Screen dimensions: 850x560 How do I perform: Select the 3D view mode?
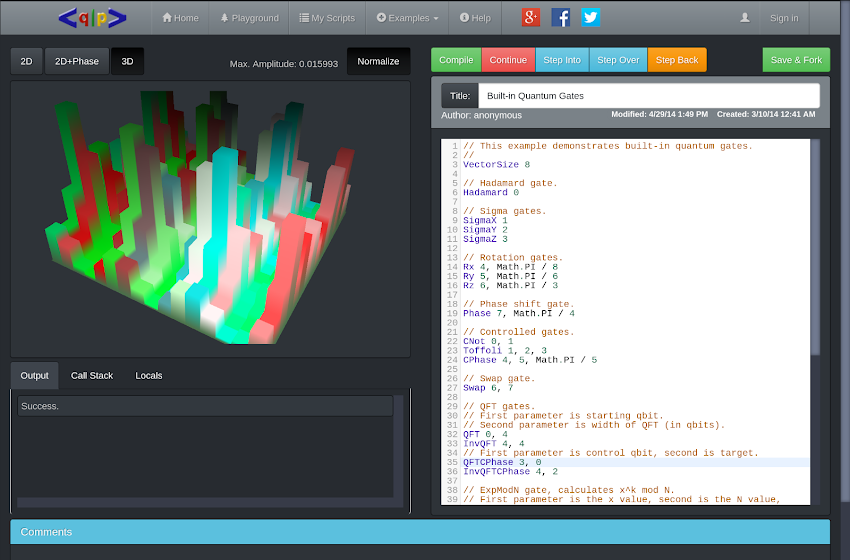[127, 61]
